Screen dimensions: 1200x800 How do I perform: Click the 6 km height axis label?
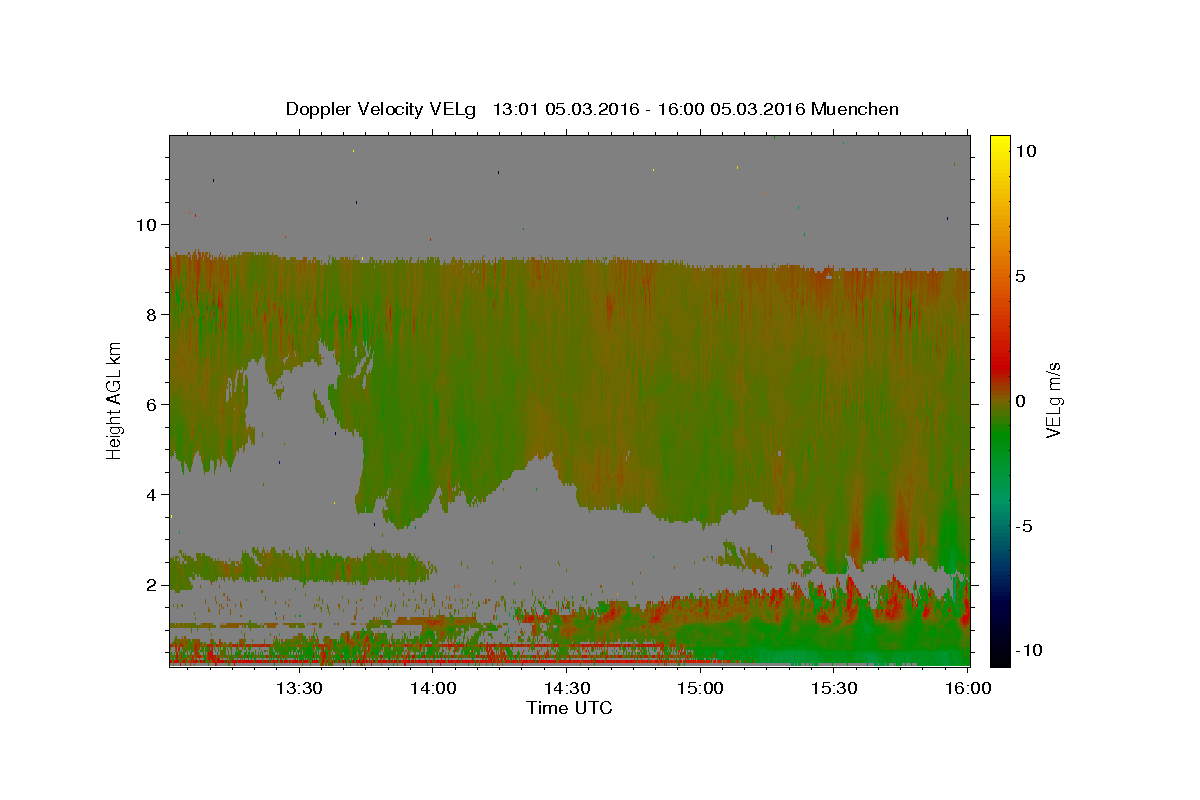click(152, 404)
